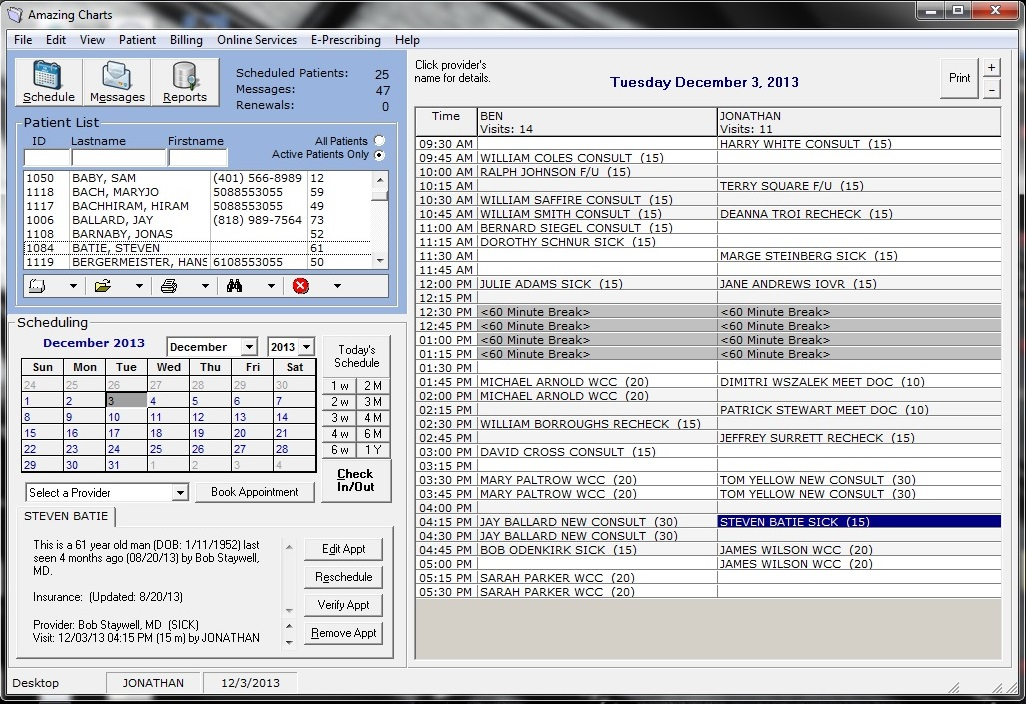The width and height of the screenshot is (1026, 704).
Task: Click the new patient chart icon
Action: (x=36, y=286)
